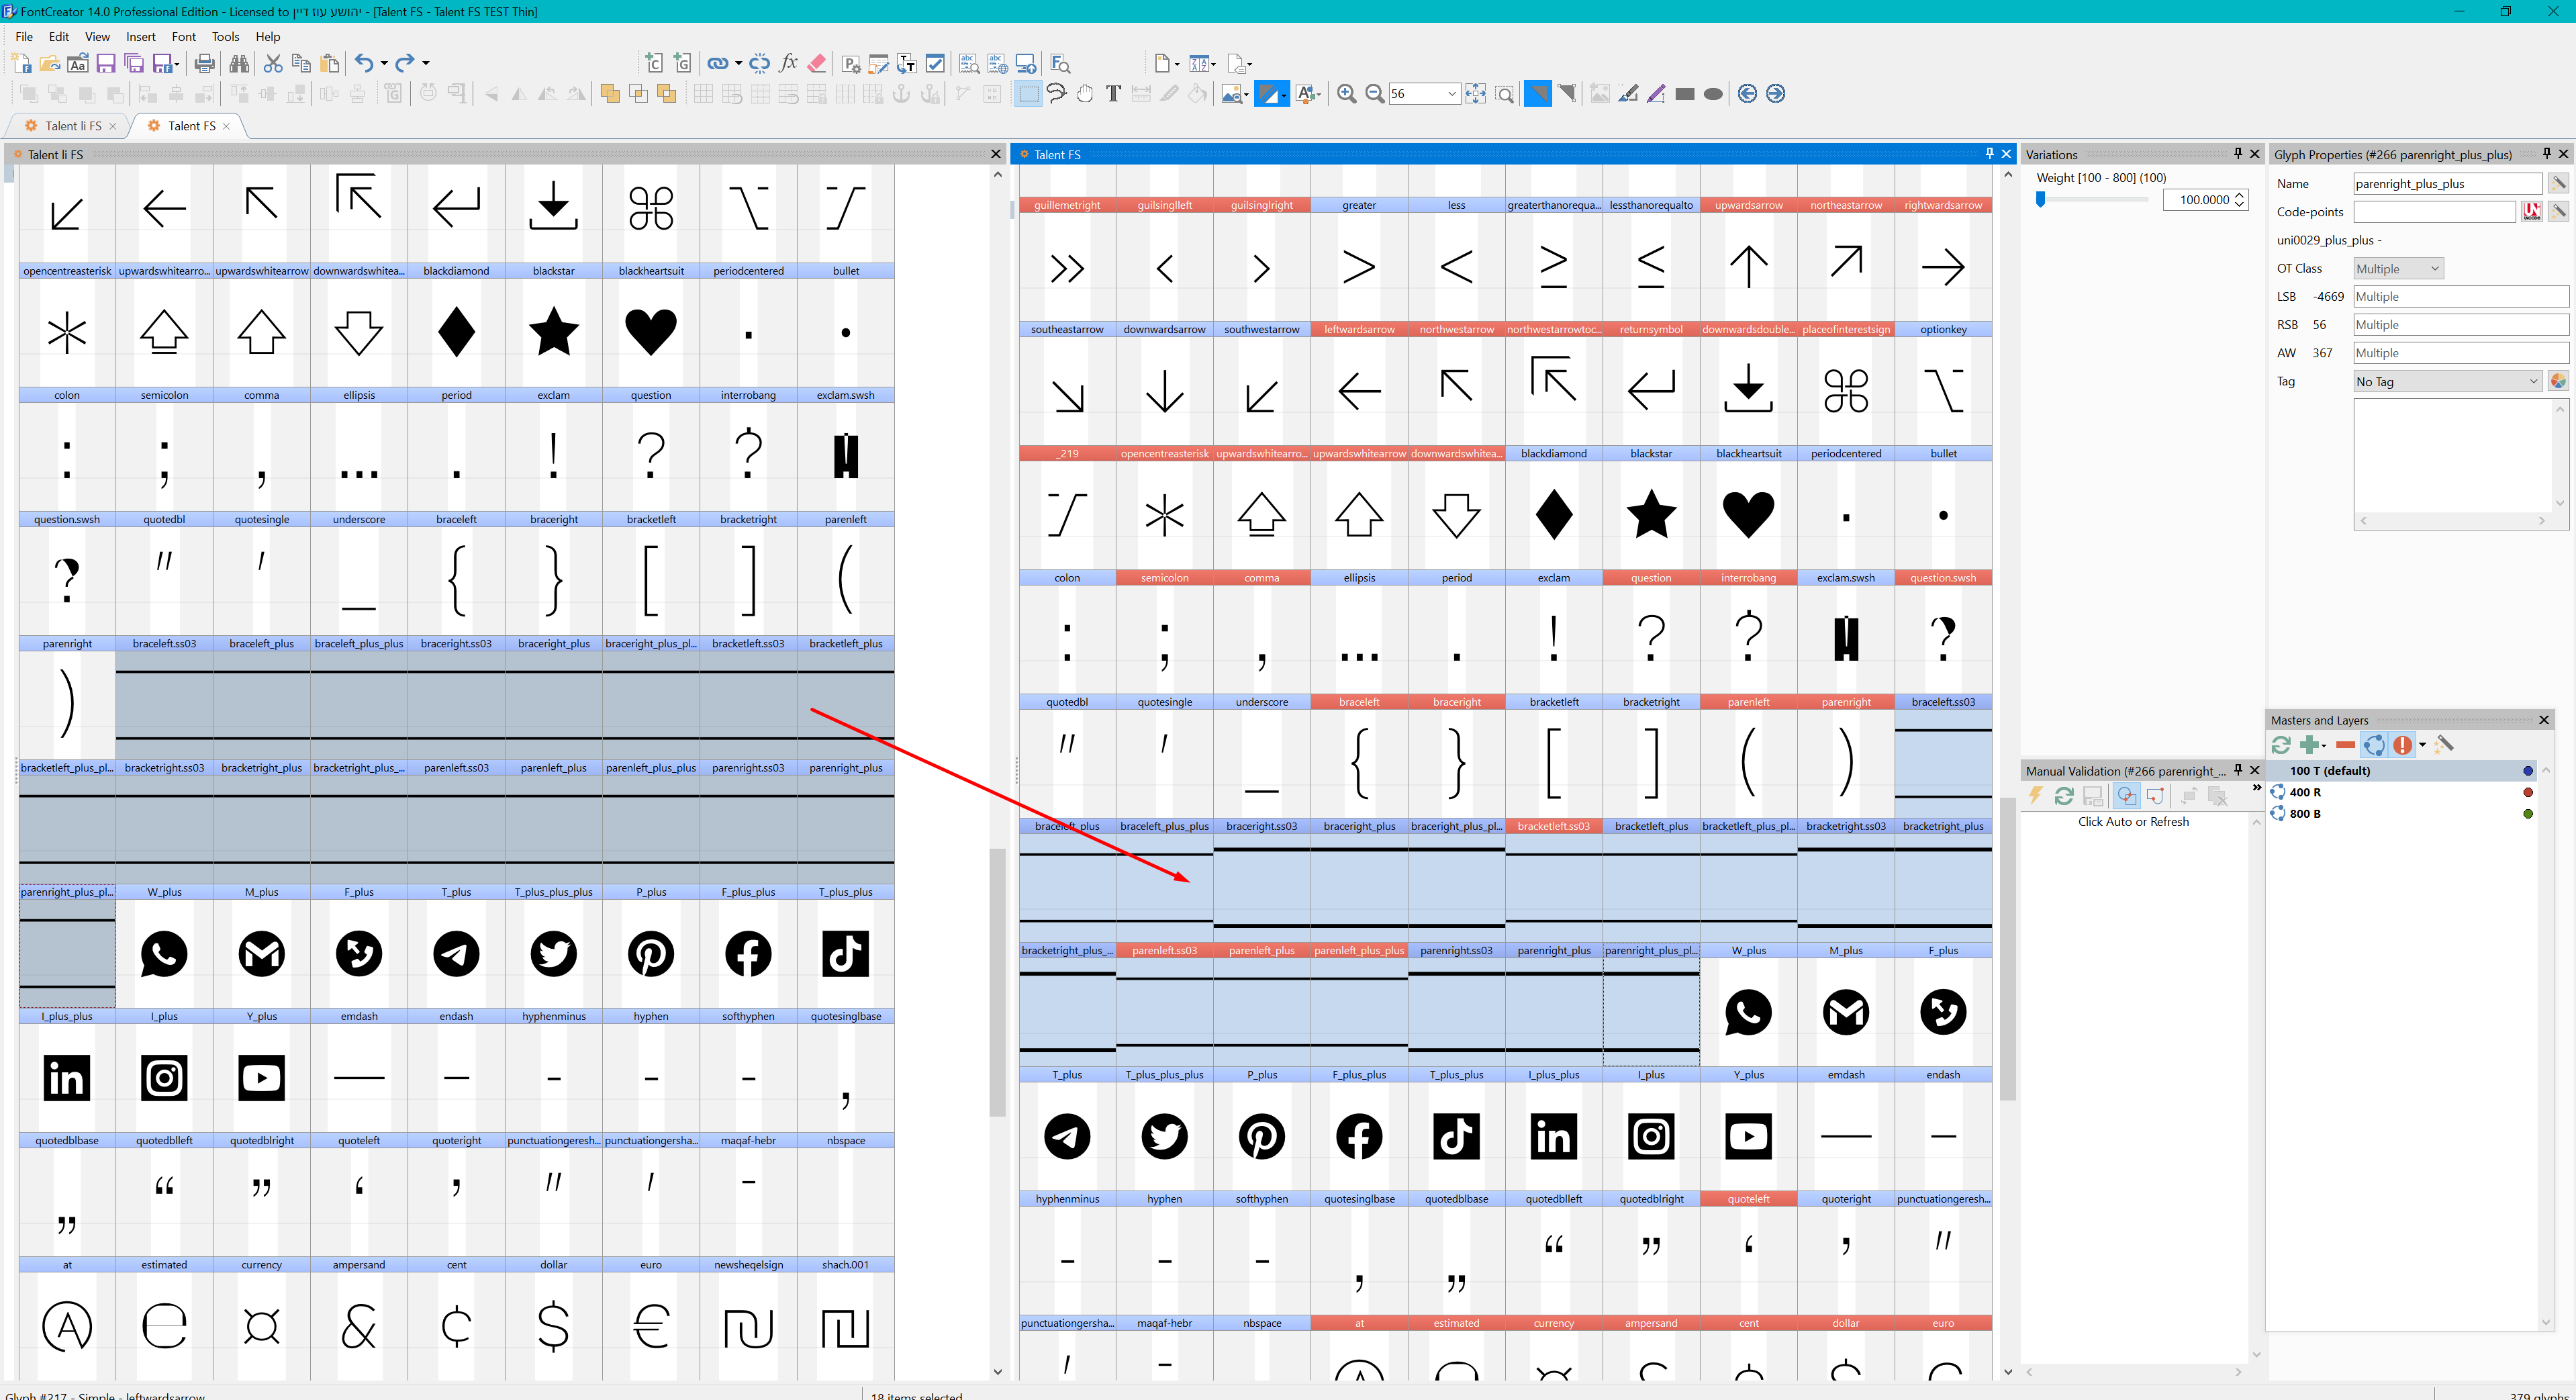Screen dimensions: 2576x1400
Task: Open the Insert menu
Action: point(140,37)
